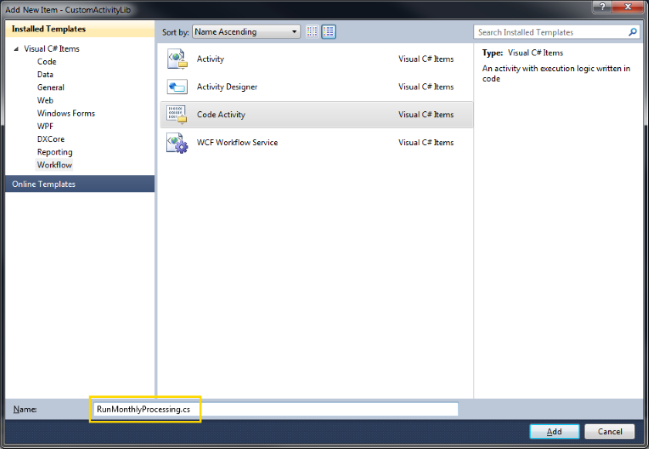Click the Activity template name text
The width and height of the screenshot is (649, 449).
(x=210, y=59)
